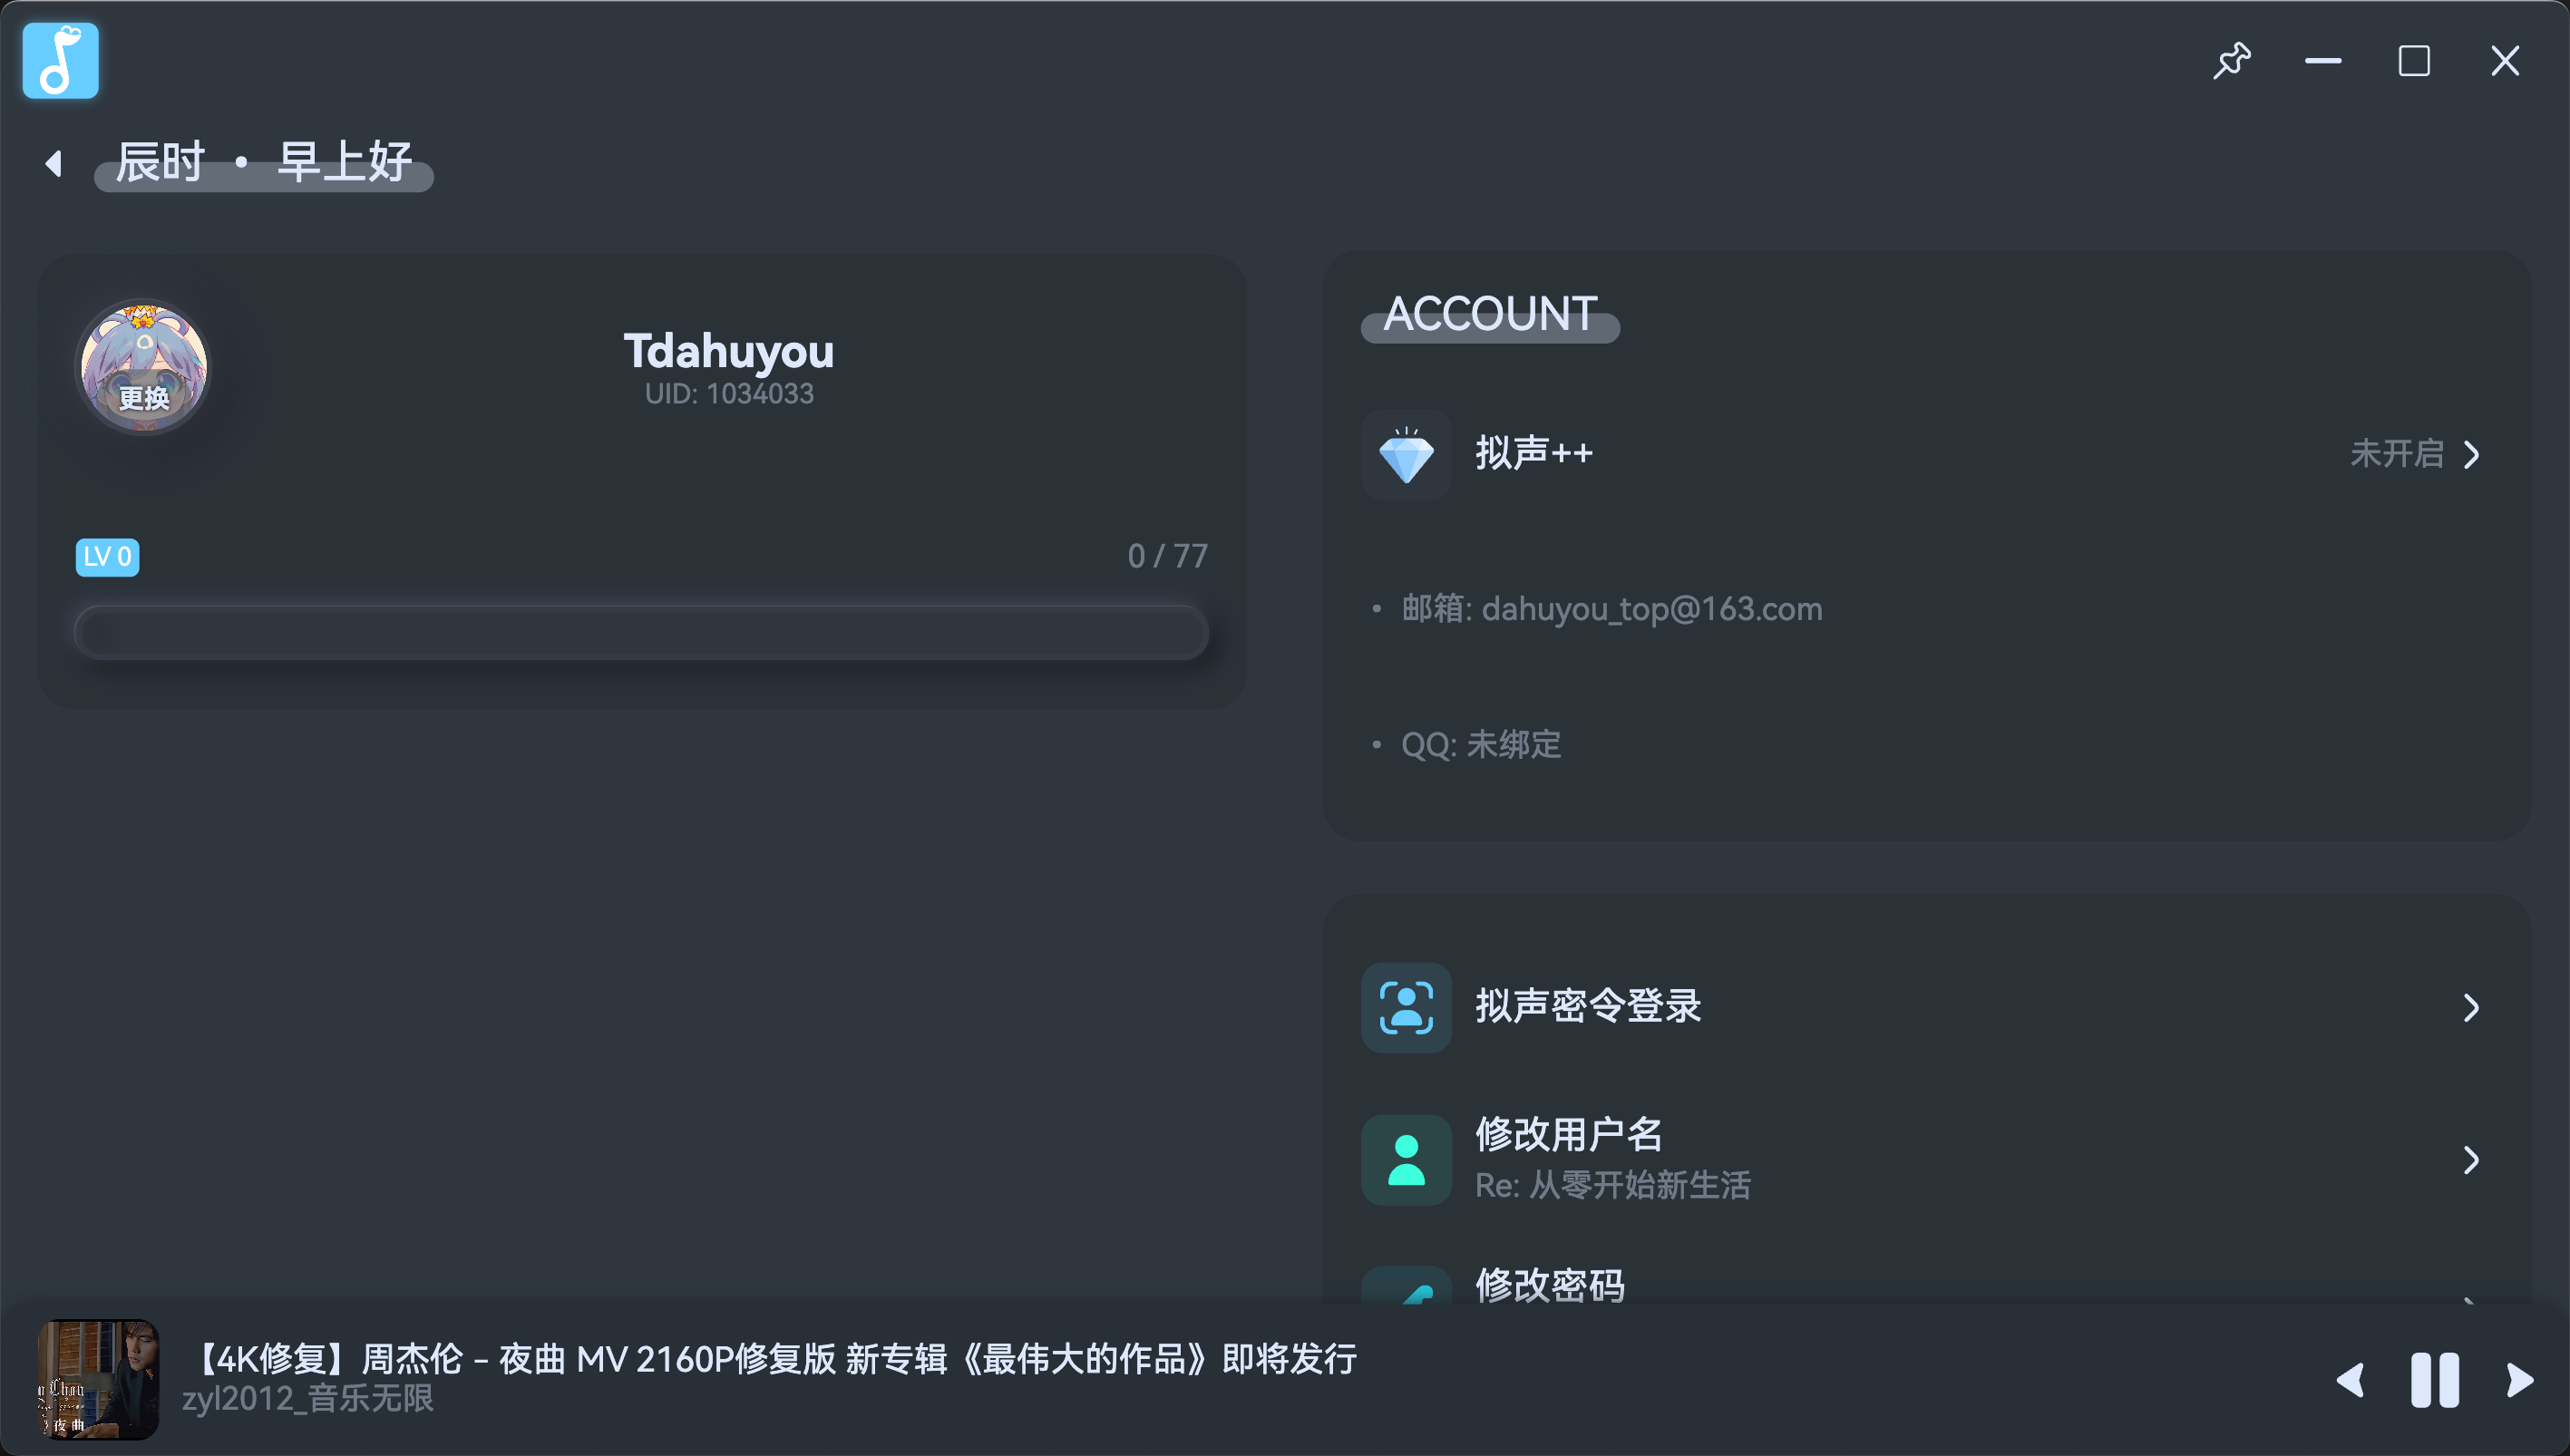The image size is (2570, 1456).
Task: Click the partially visible 修改密码 icon
Action: (x=1406, y=1285)
